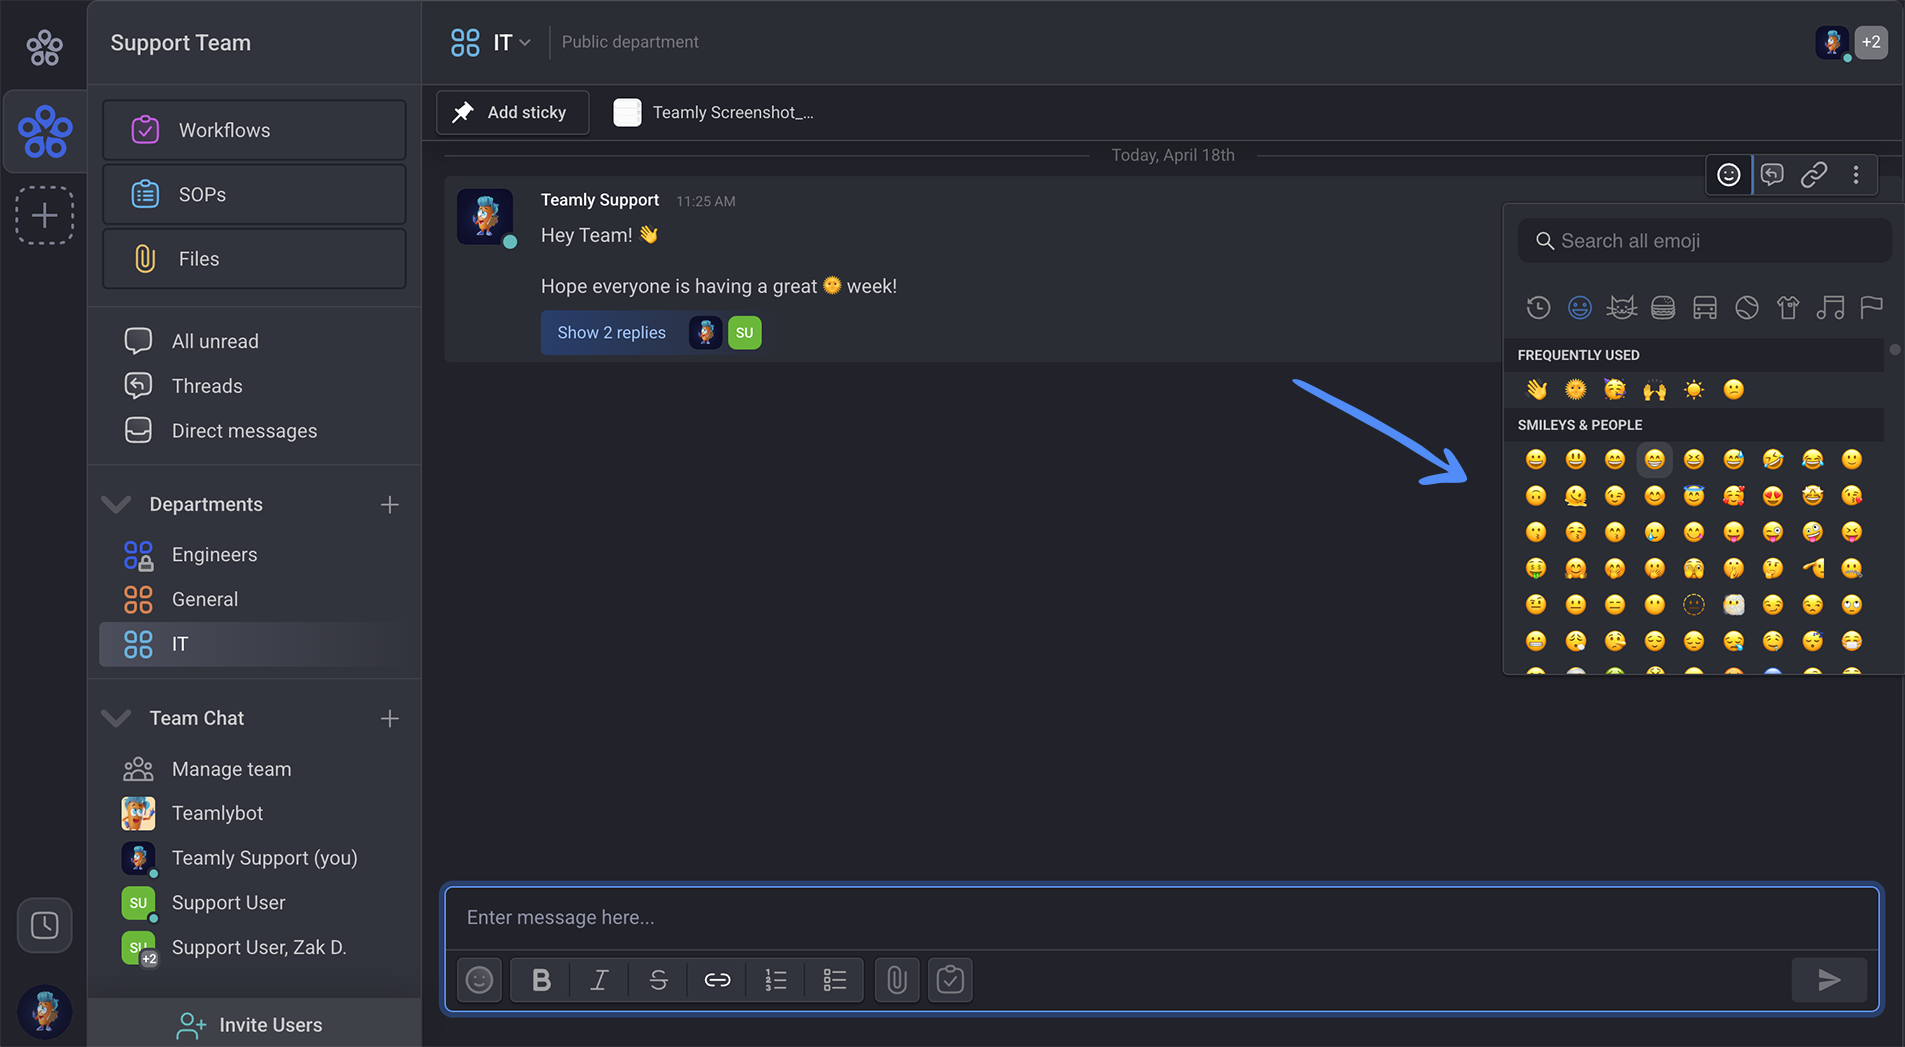Viewport: 1905px width, 1047px height.
Task: Click Add sticky
Action: click(x=512, y=112)
